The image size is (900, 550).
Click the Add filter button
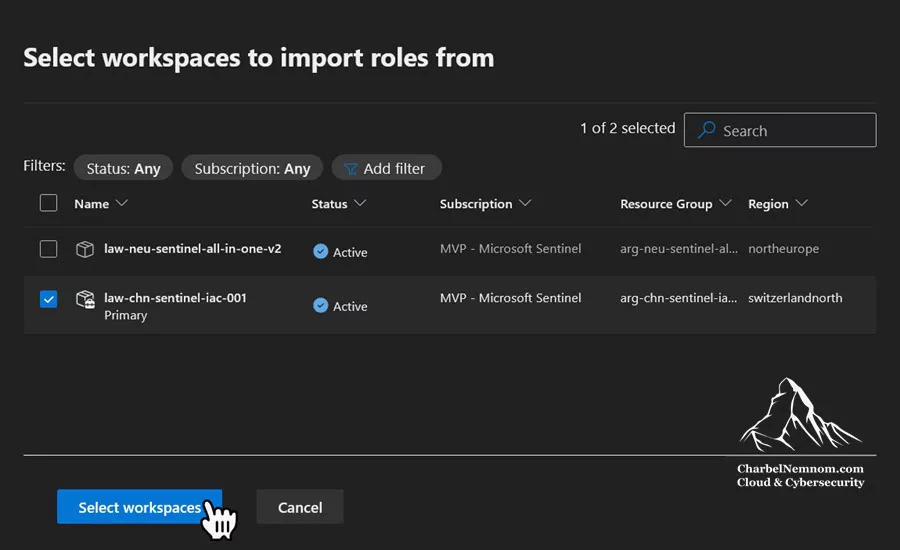(x=386, y=168)
